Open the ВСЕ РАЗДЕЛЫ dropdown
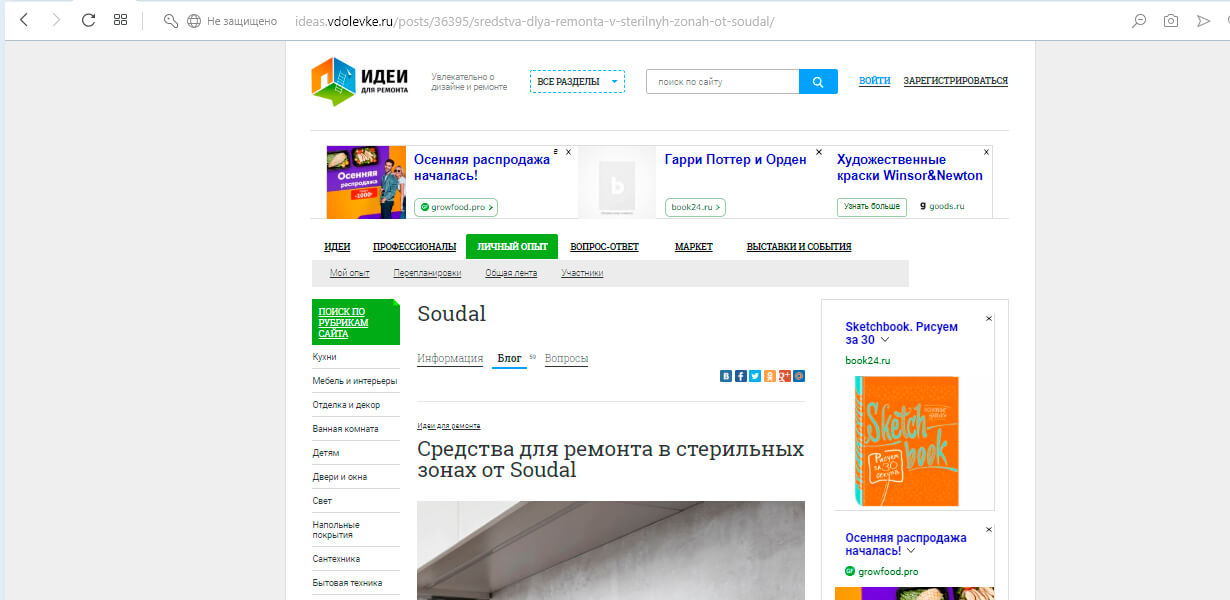 click(577, 82)
